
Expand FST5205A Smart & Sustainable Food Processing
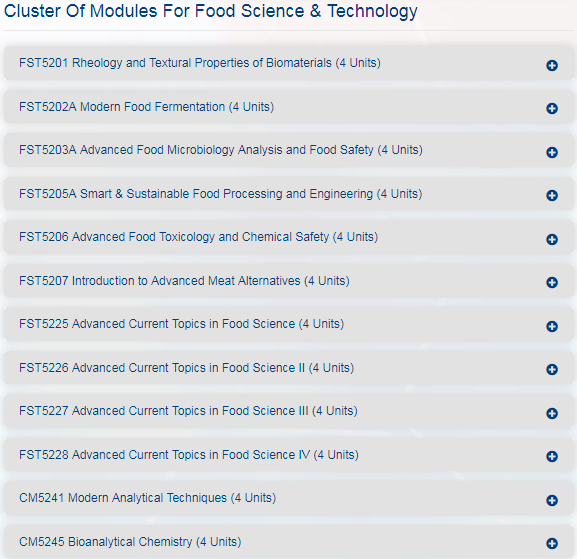click(x=288, y=194)
